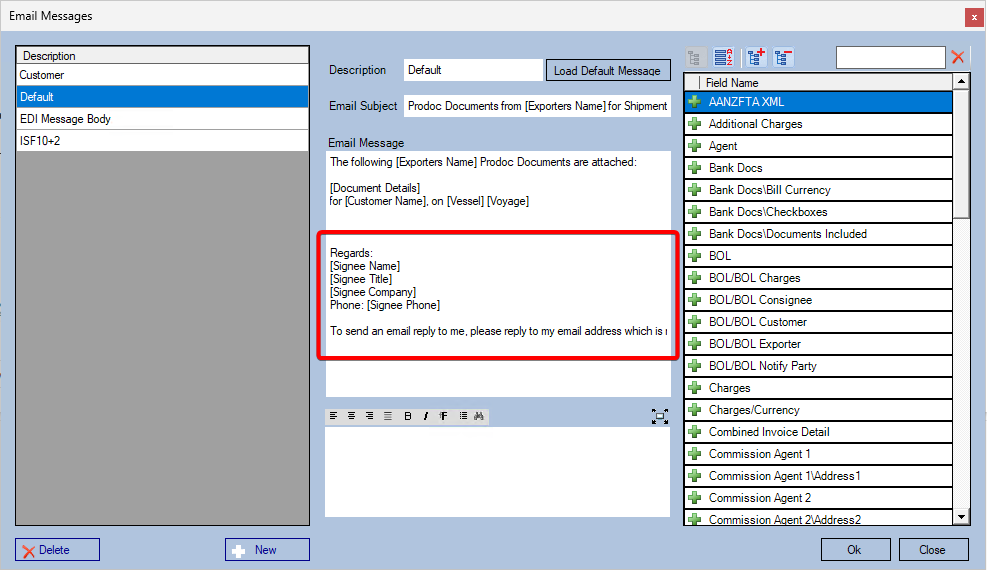Click the Description column header

(x=162, y=55)
